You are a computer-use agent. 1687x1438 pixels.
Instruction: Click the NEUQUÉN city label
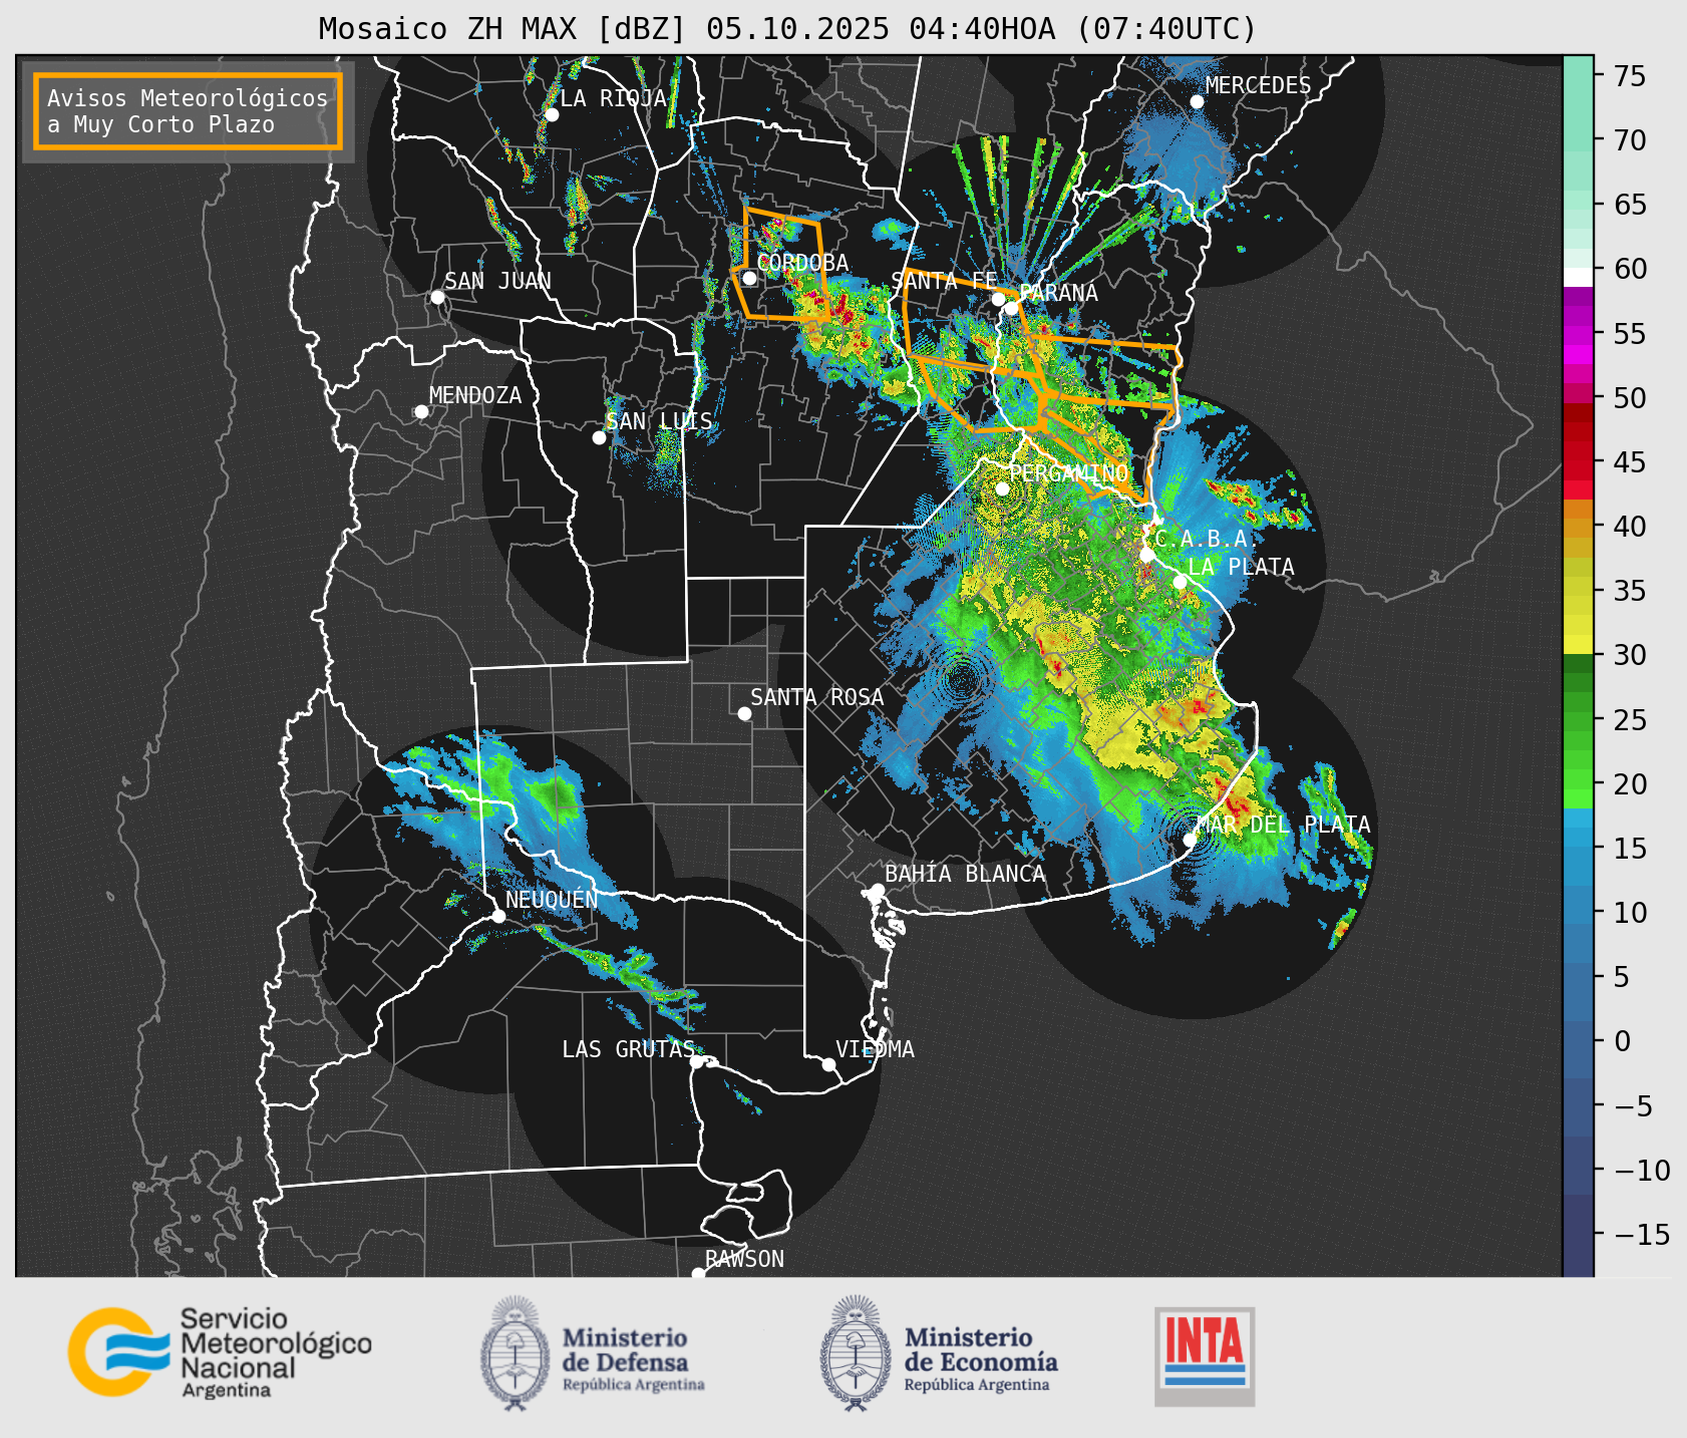tap(552, 899)
